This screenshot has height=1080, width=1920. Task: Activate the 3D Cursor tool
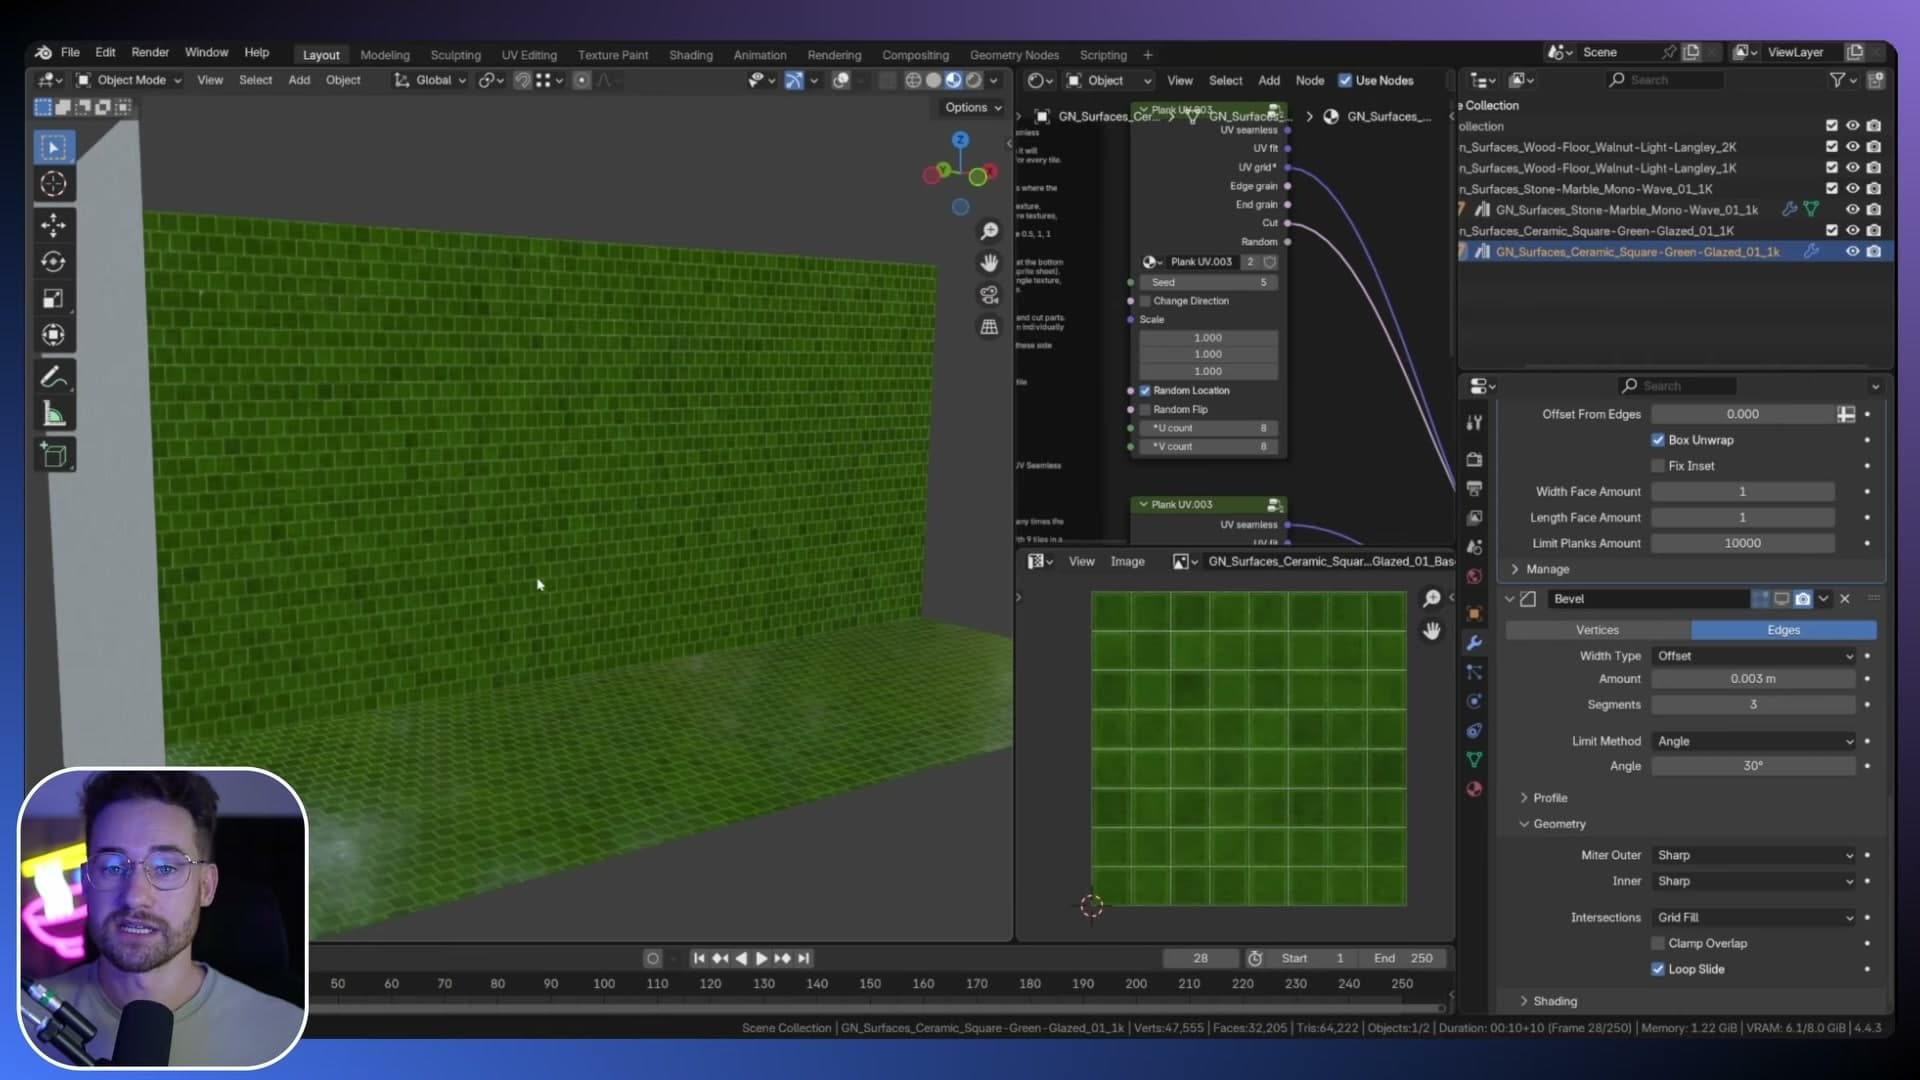tap(53, 184)
